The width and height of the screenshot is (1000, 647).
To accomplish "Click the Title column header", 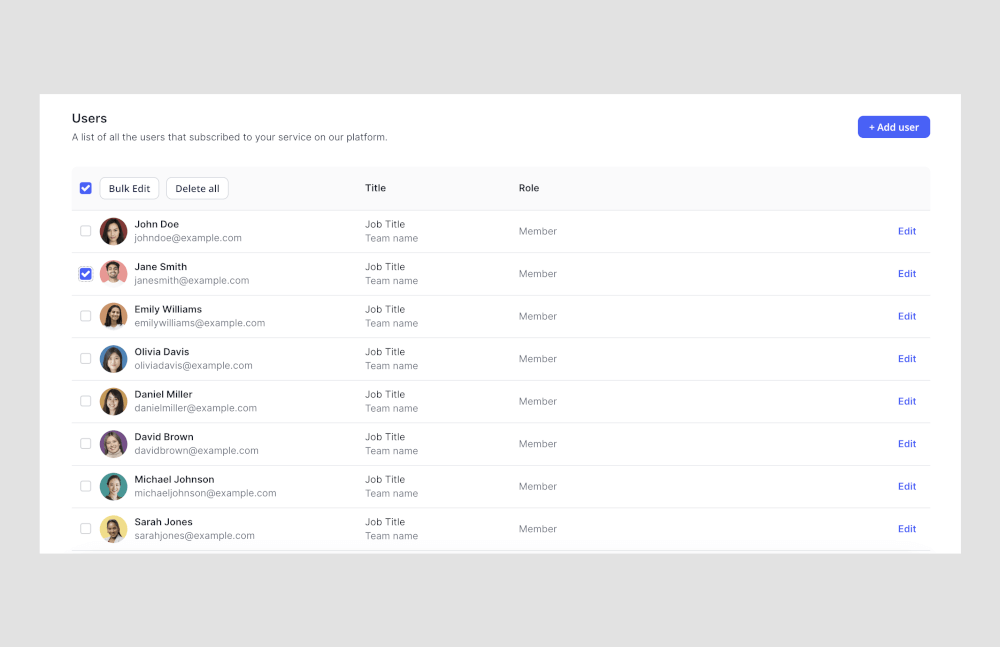I will click(x=375, y=188).
